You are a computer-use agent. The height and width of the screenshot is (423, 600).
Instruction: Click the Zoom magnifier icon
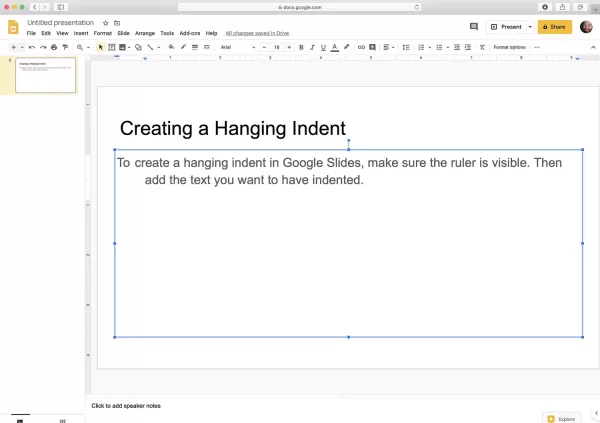80,47
